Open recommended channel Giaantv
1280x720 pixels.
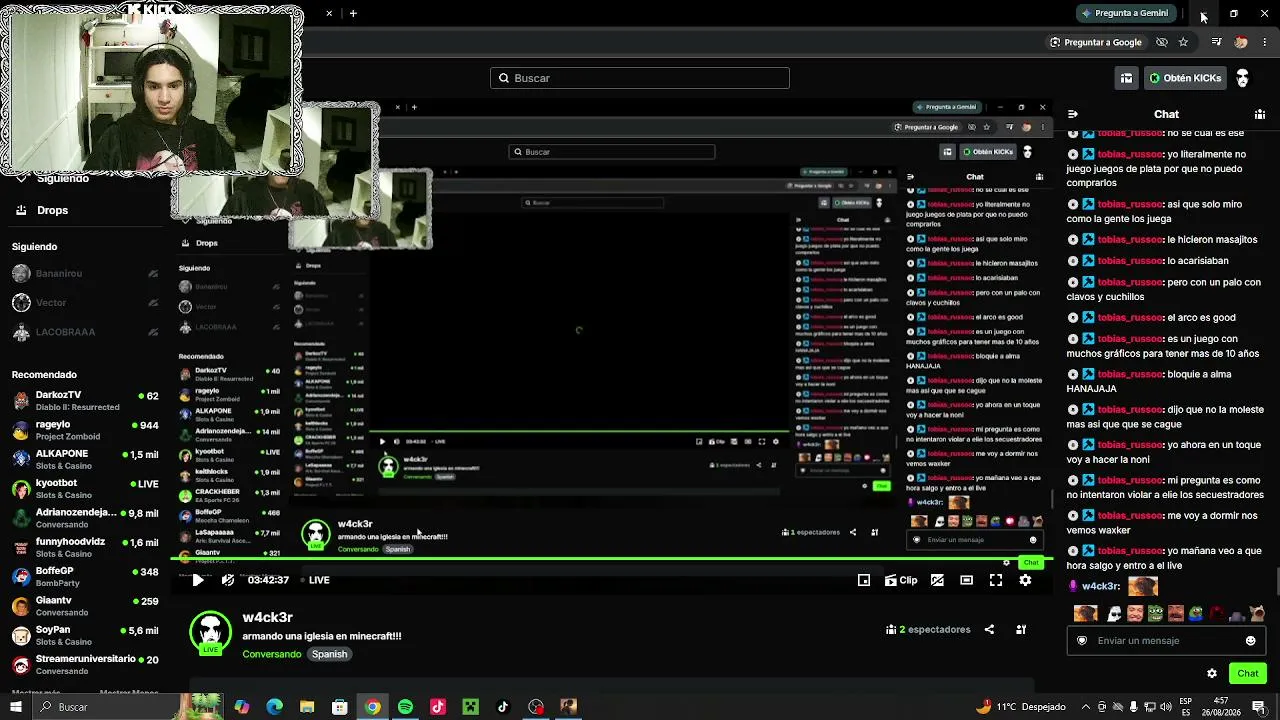coord(84,606)
